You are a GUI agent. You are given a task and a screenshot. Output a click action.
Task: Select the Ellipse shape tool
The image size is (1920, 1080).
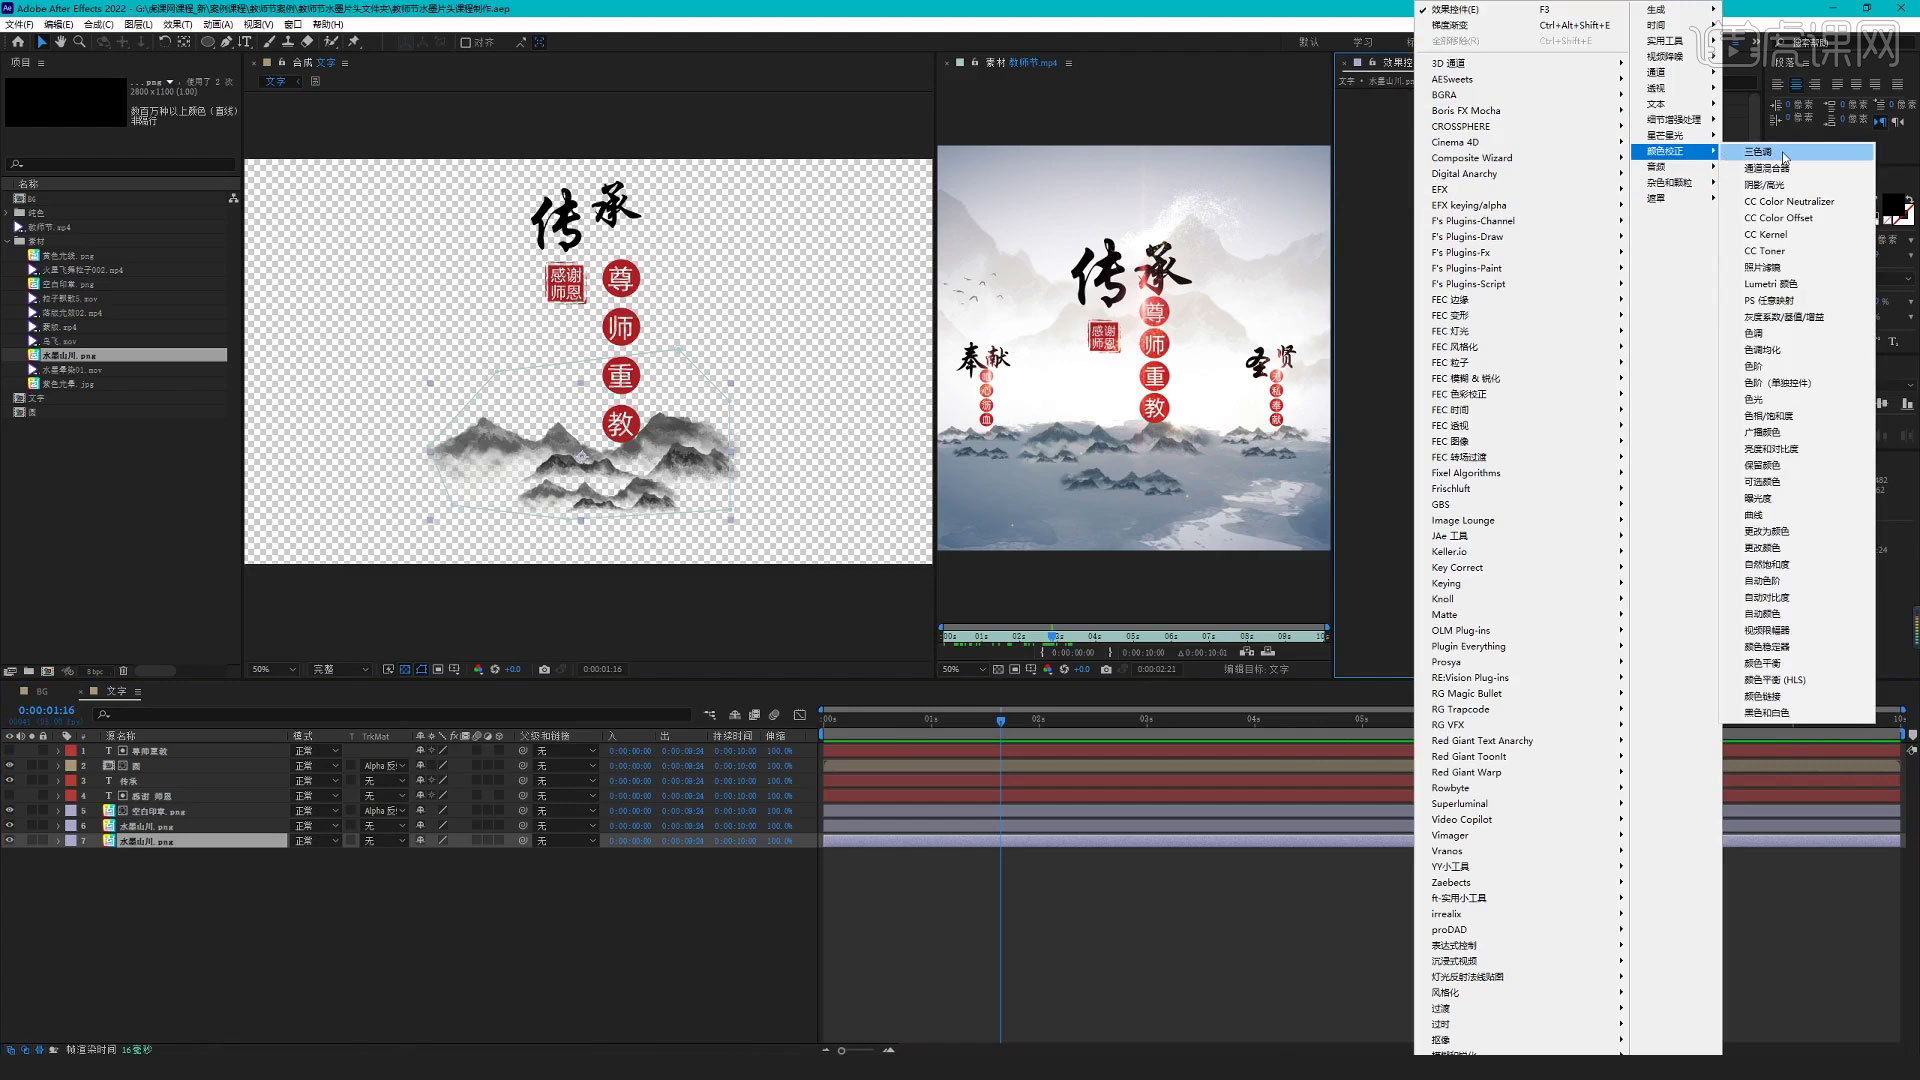(208, 42)
